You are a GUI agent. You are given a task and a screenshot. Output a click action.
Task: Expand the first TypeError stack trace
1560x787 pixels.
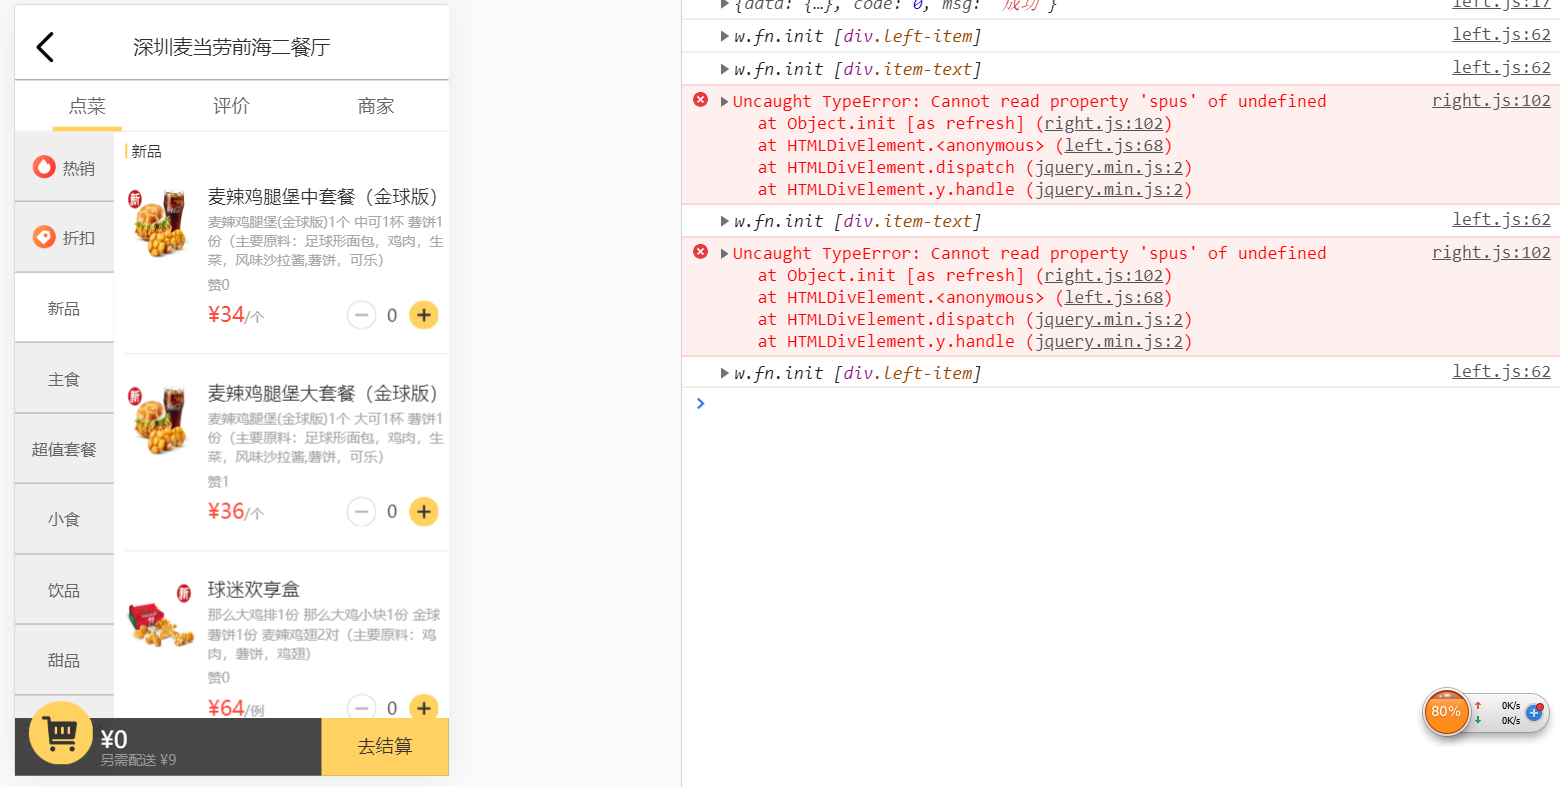pyautogui.click(x=725, y=101)
